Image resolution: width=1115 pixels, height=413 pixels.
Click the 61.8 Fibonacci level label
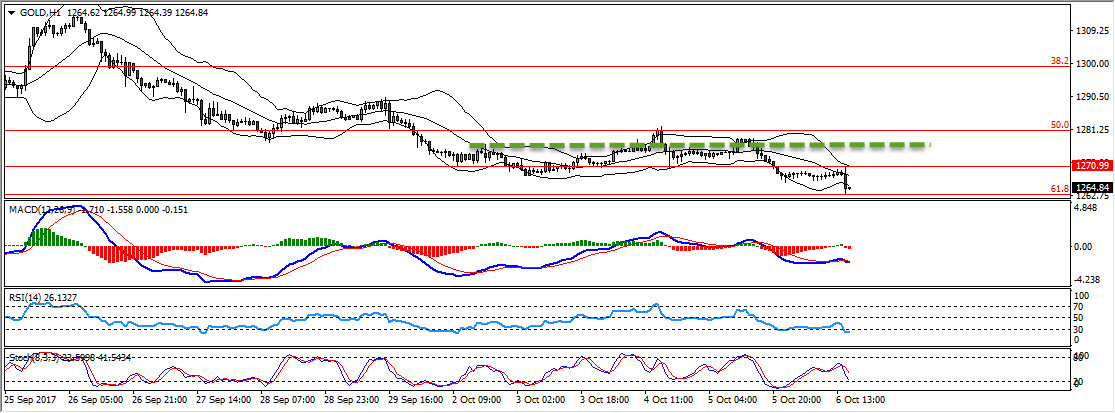1059,188
